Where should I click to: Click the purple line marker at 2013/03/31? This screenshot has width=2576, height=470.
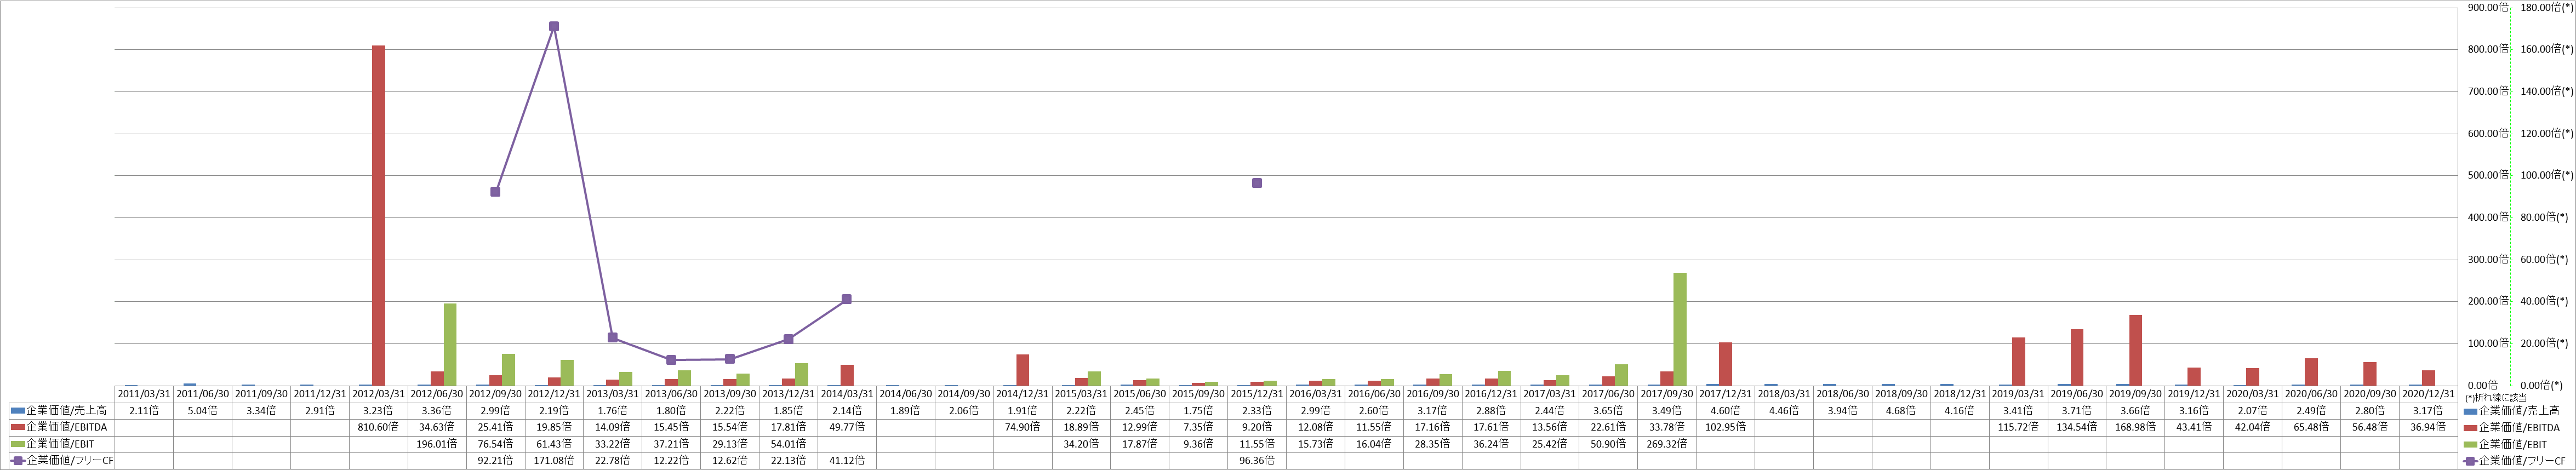pyautogui.click(x=613, y=338)
